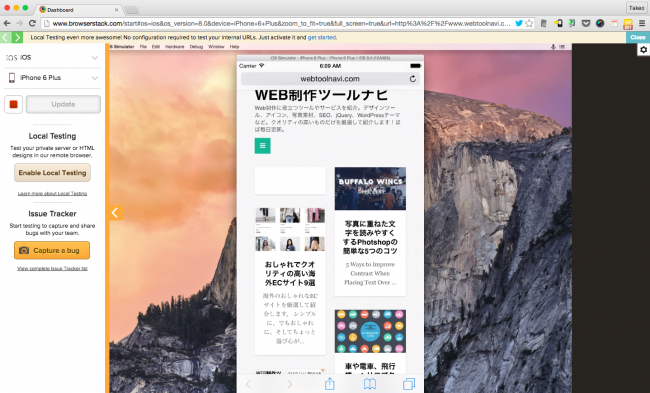Open the Help menu in iOS Simulator
650x393 pixels.
[234, 47]
